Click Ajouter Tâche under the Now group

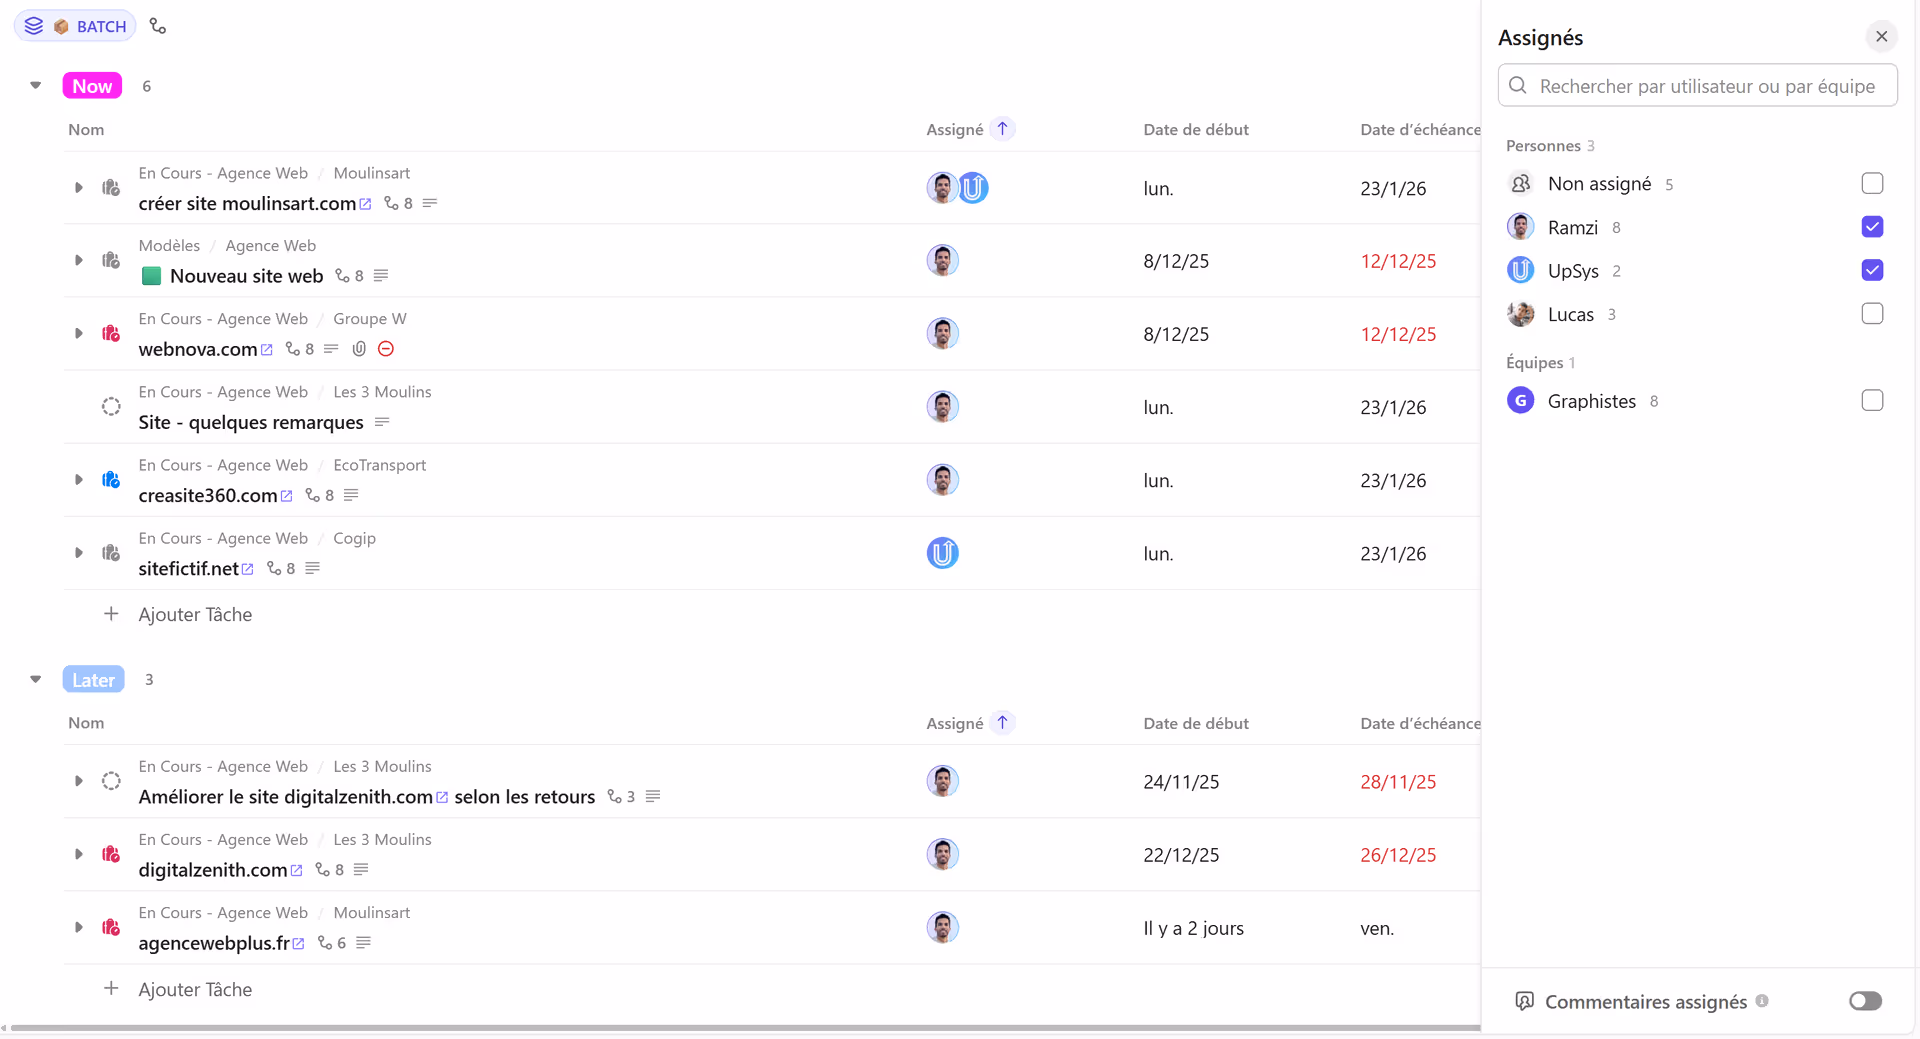tap(195, 615)
